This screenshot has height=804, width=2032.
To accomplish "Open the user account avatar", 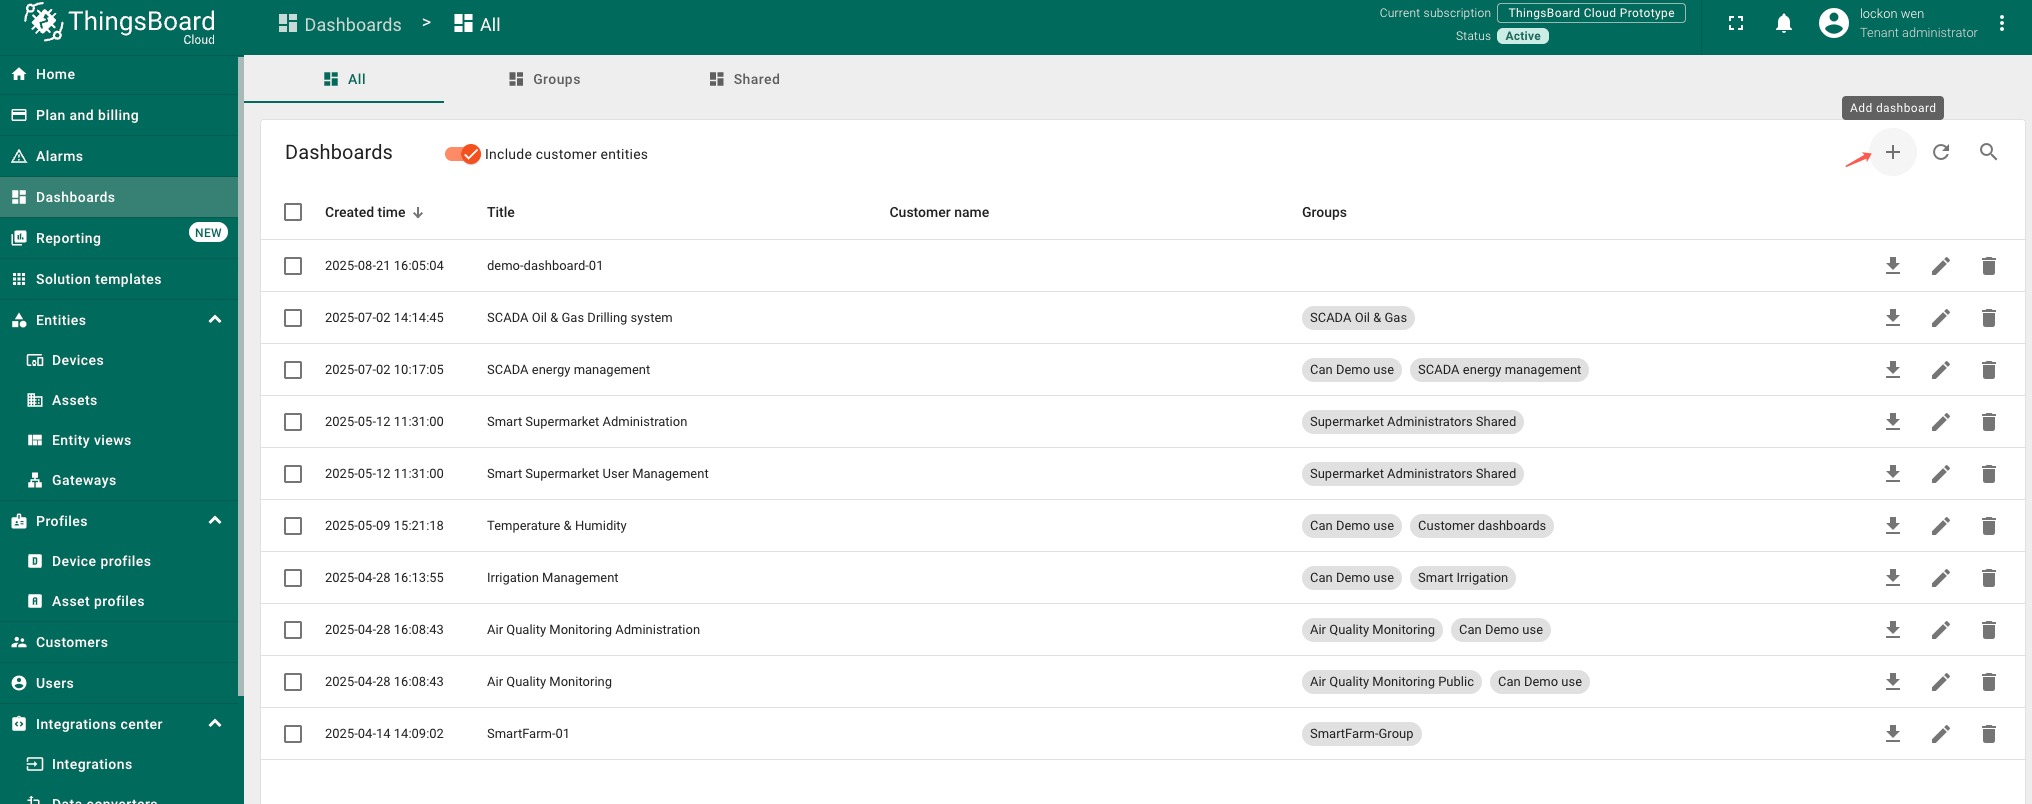I will coord(1833,23).
